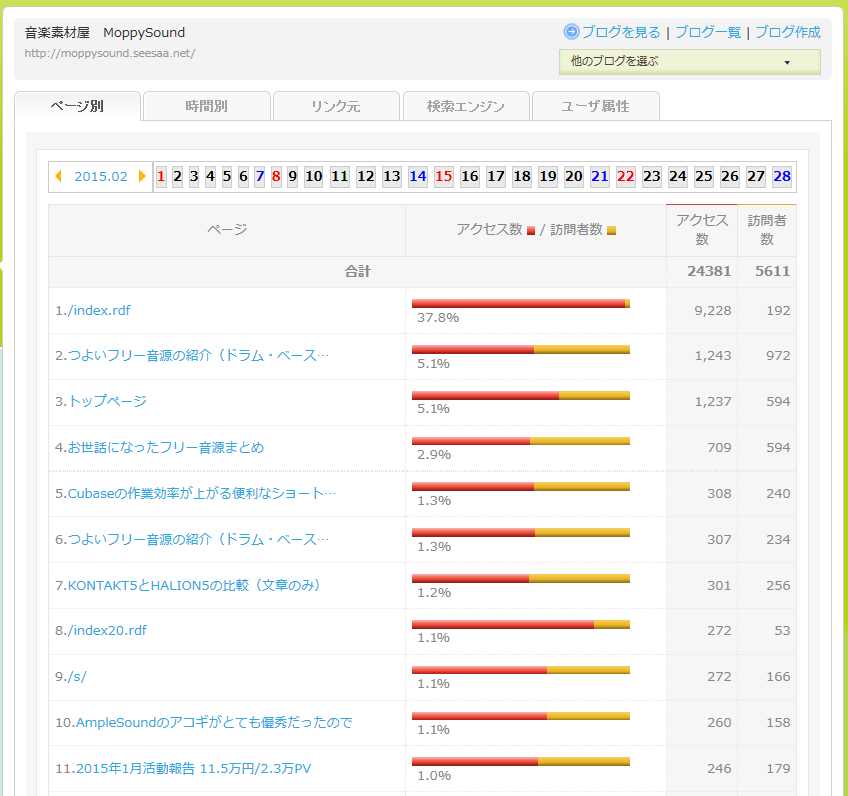Viewport: 848px width, 796px height.
Task: Switch to the 時間別 tab
Action: pyautogui.click(x=206, y=106)
